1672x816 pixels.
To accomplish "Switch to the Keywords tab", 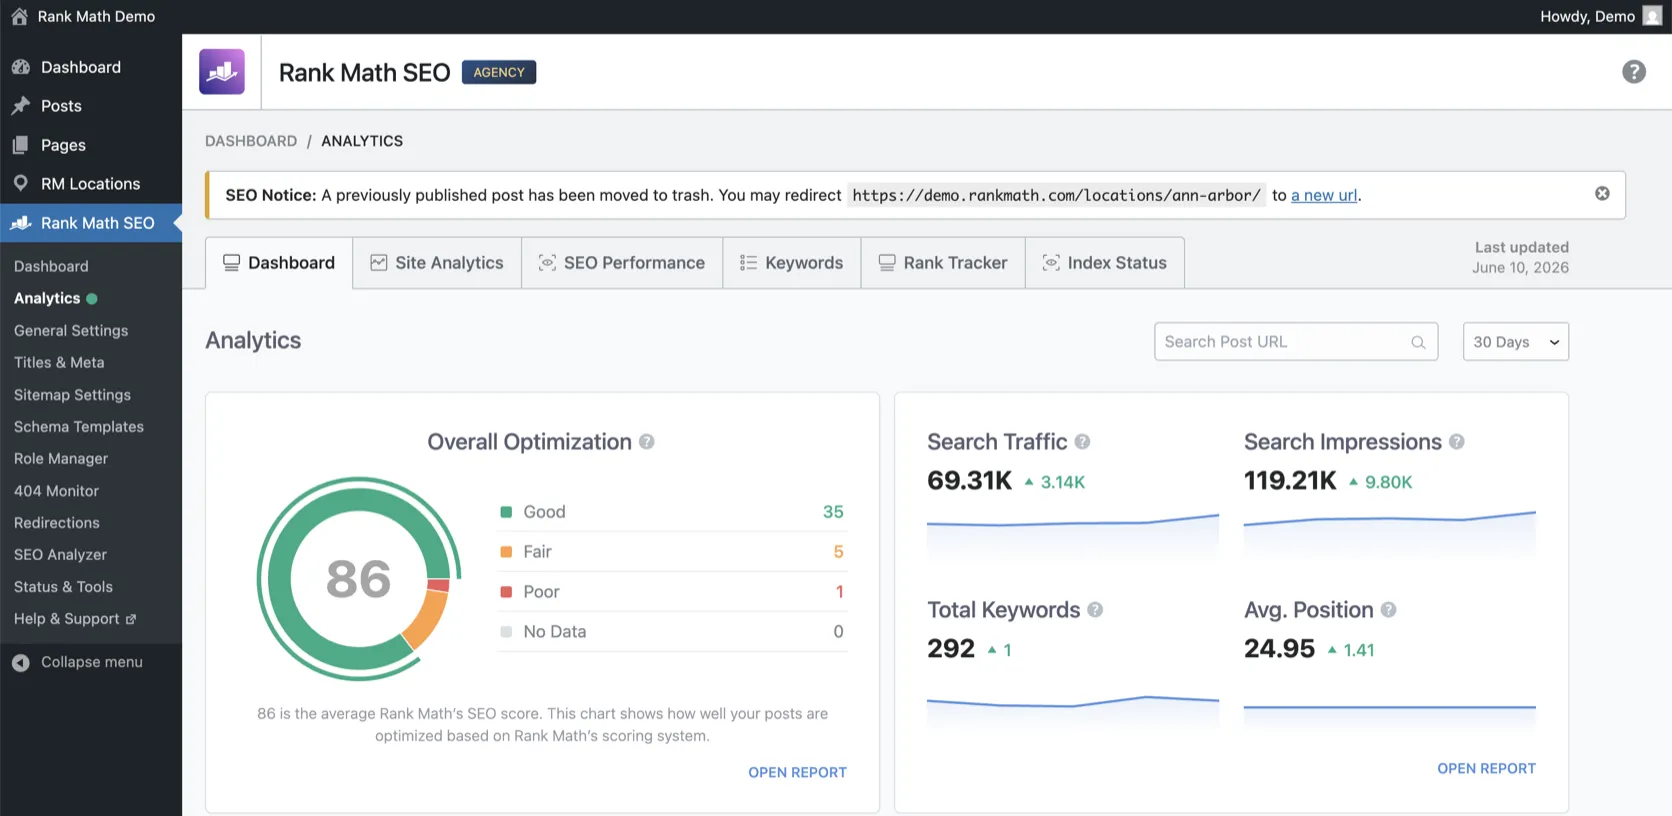I will pos(792,263).
